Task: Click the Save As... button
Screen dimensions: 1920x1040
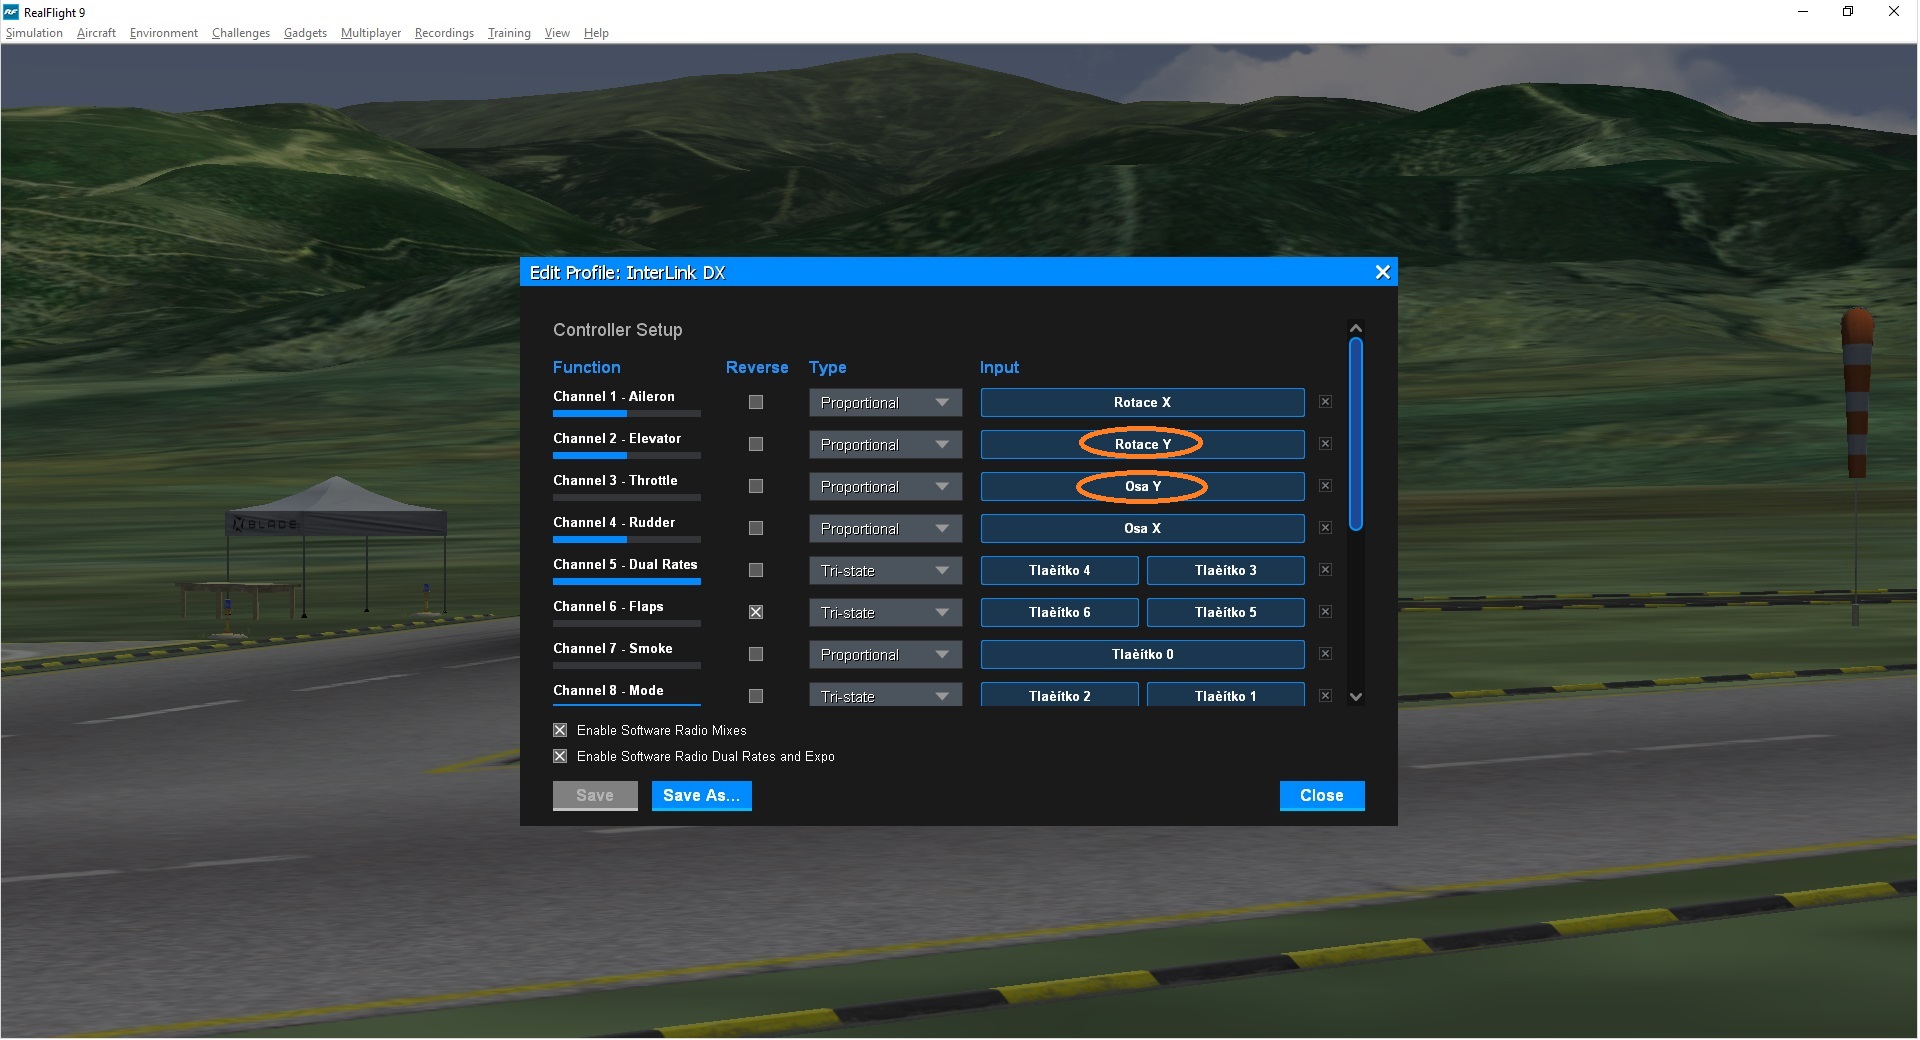Action: coord(701,796)
